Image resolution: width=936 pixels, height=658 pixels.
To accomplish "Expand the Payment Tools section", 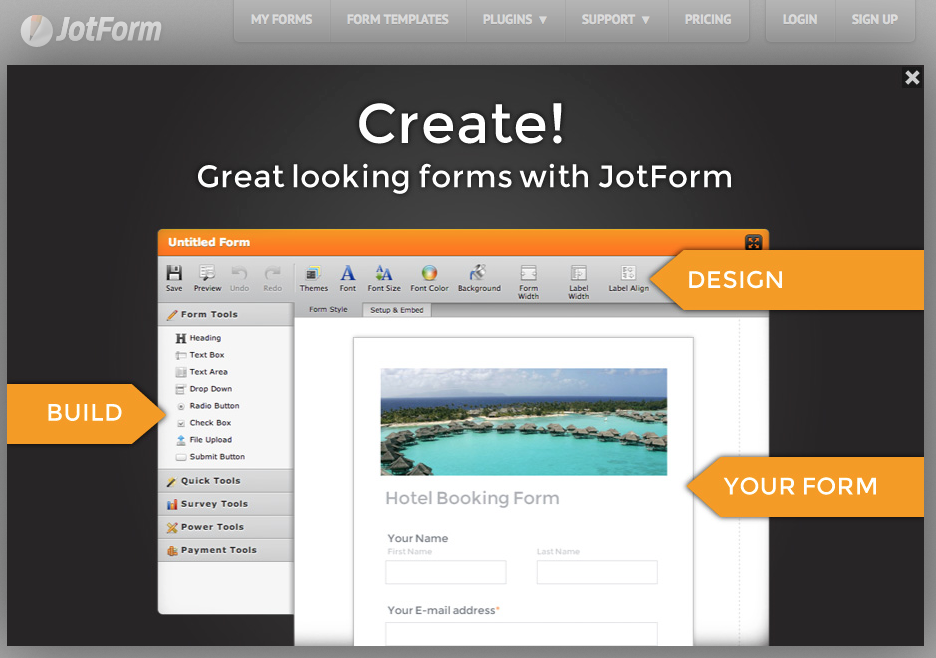I will pos(226,550).
